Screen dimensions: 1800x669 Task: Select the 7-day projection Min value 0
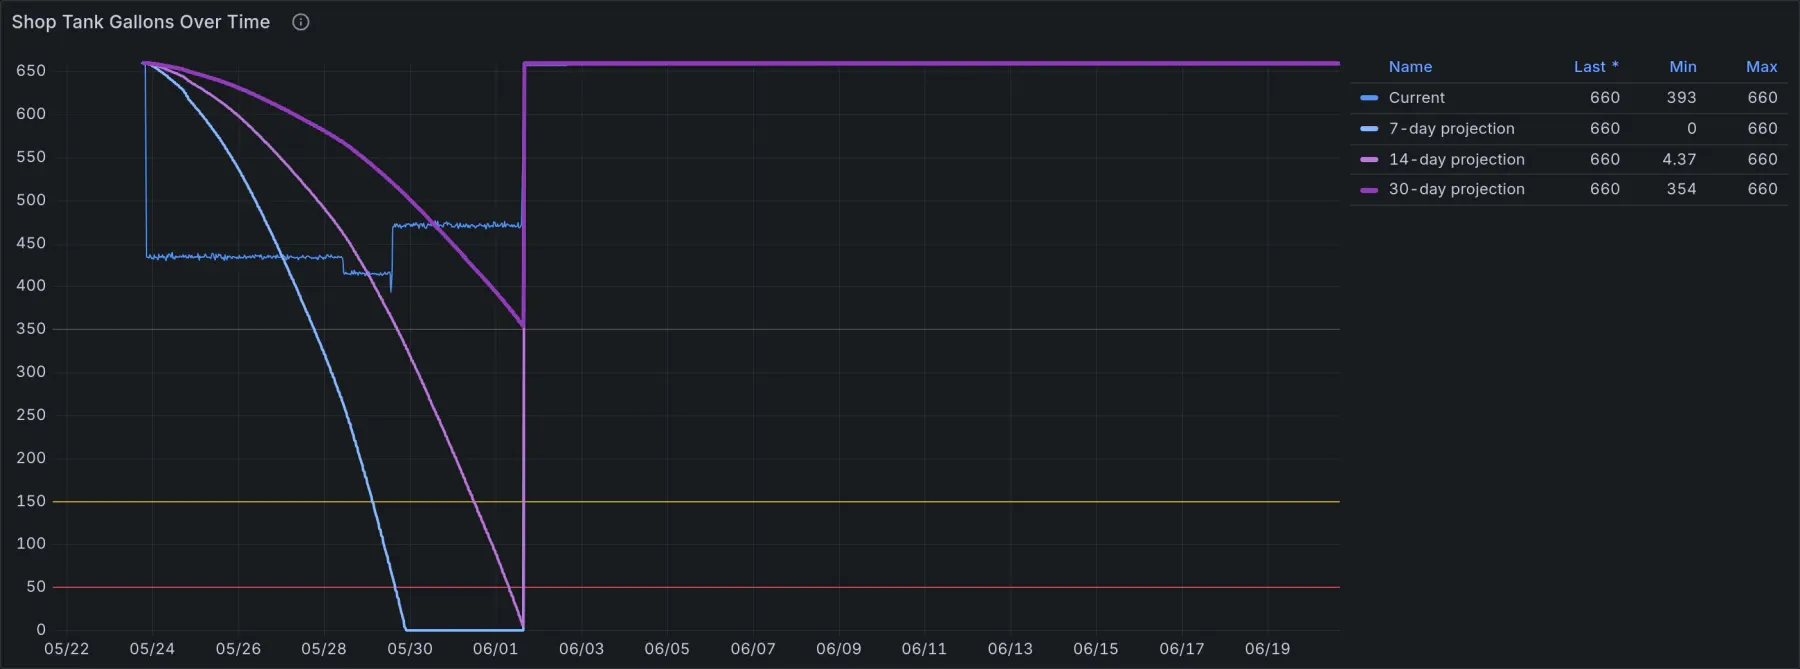point(1691,129)
